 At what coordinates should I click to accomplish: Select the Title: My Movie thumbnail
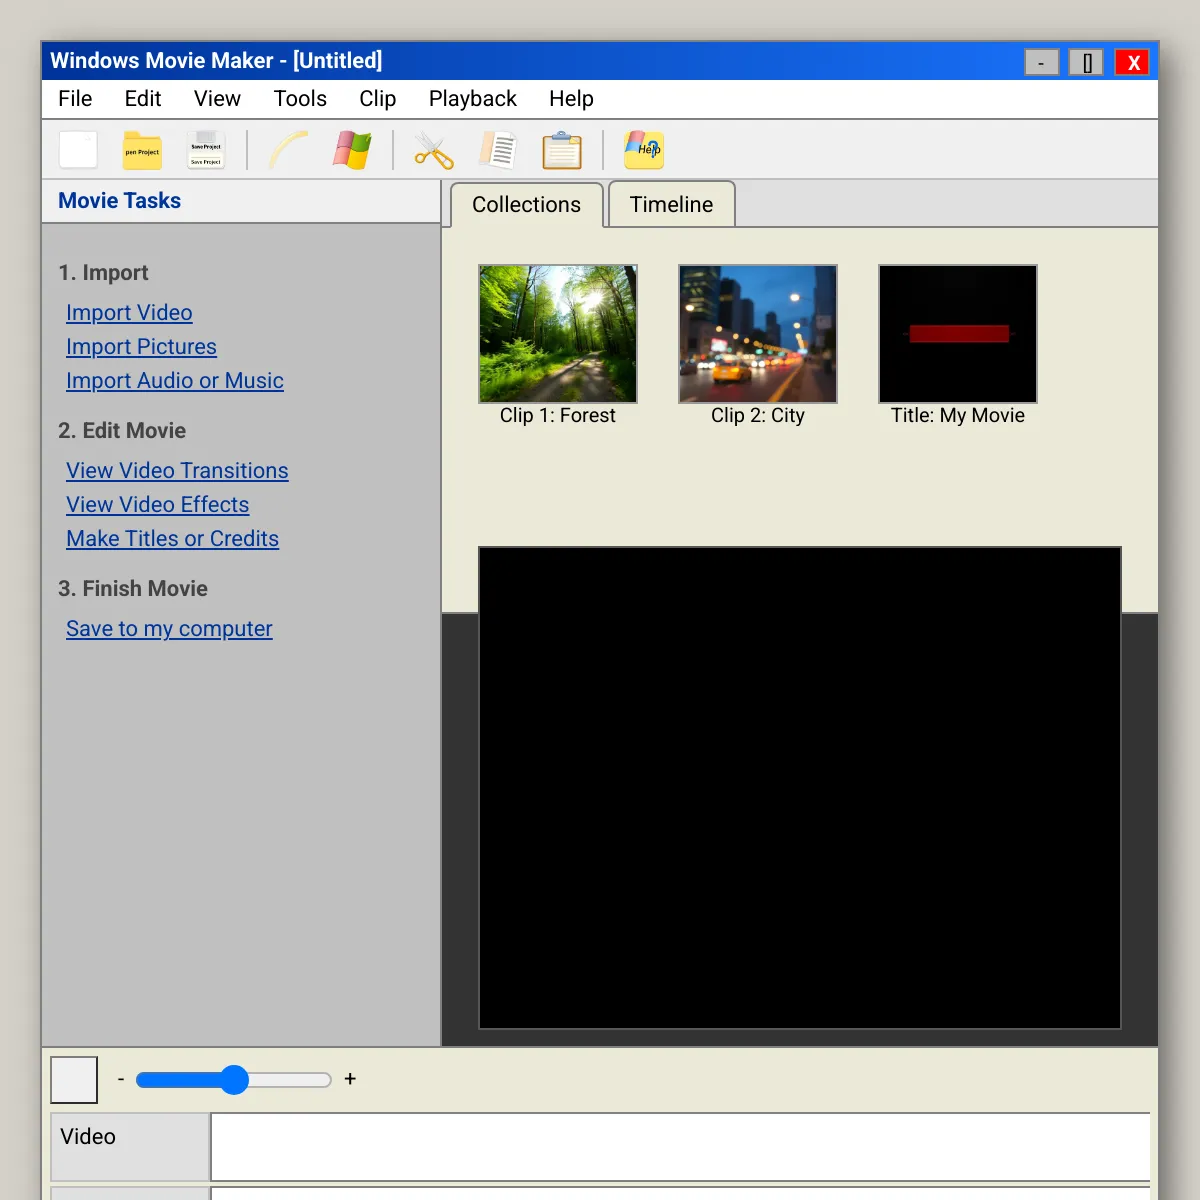[958, 334]
